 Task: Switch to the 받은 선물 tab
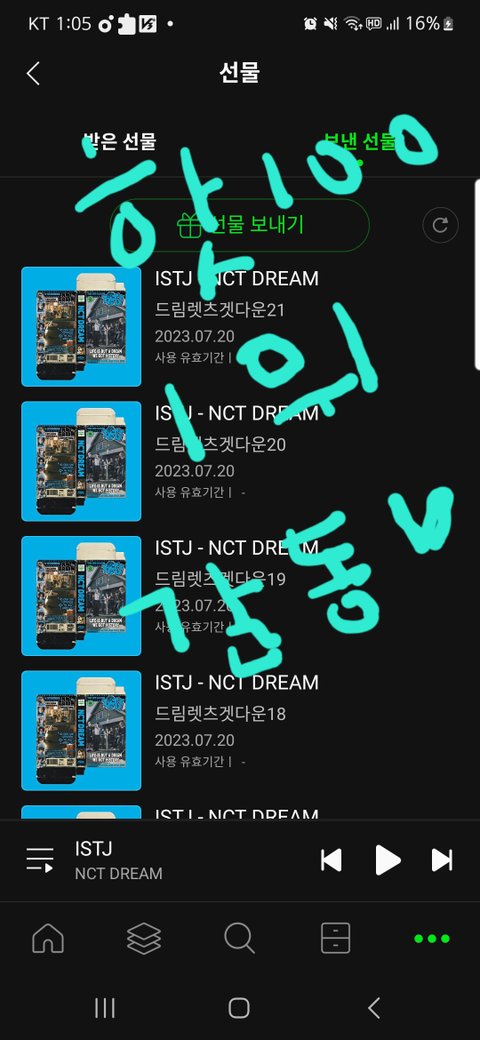pyautogui.click(x=119, y=141)
